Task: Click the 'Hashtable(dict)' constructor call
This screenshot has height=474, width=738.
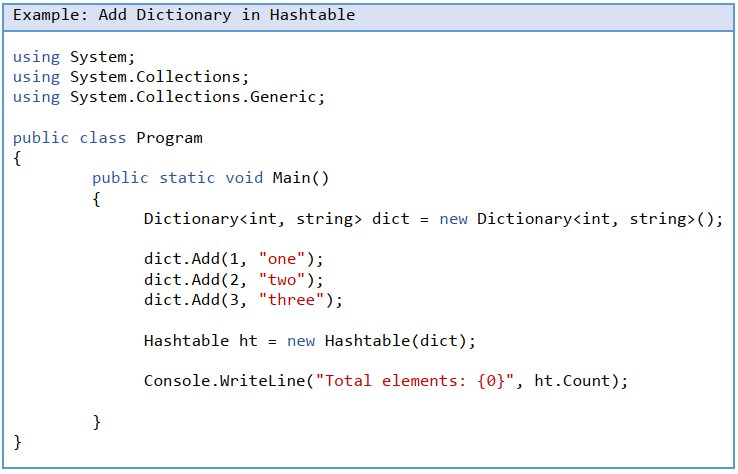Action: pyautogui.click(x=396, y=341)
